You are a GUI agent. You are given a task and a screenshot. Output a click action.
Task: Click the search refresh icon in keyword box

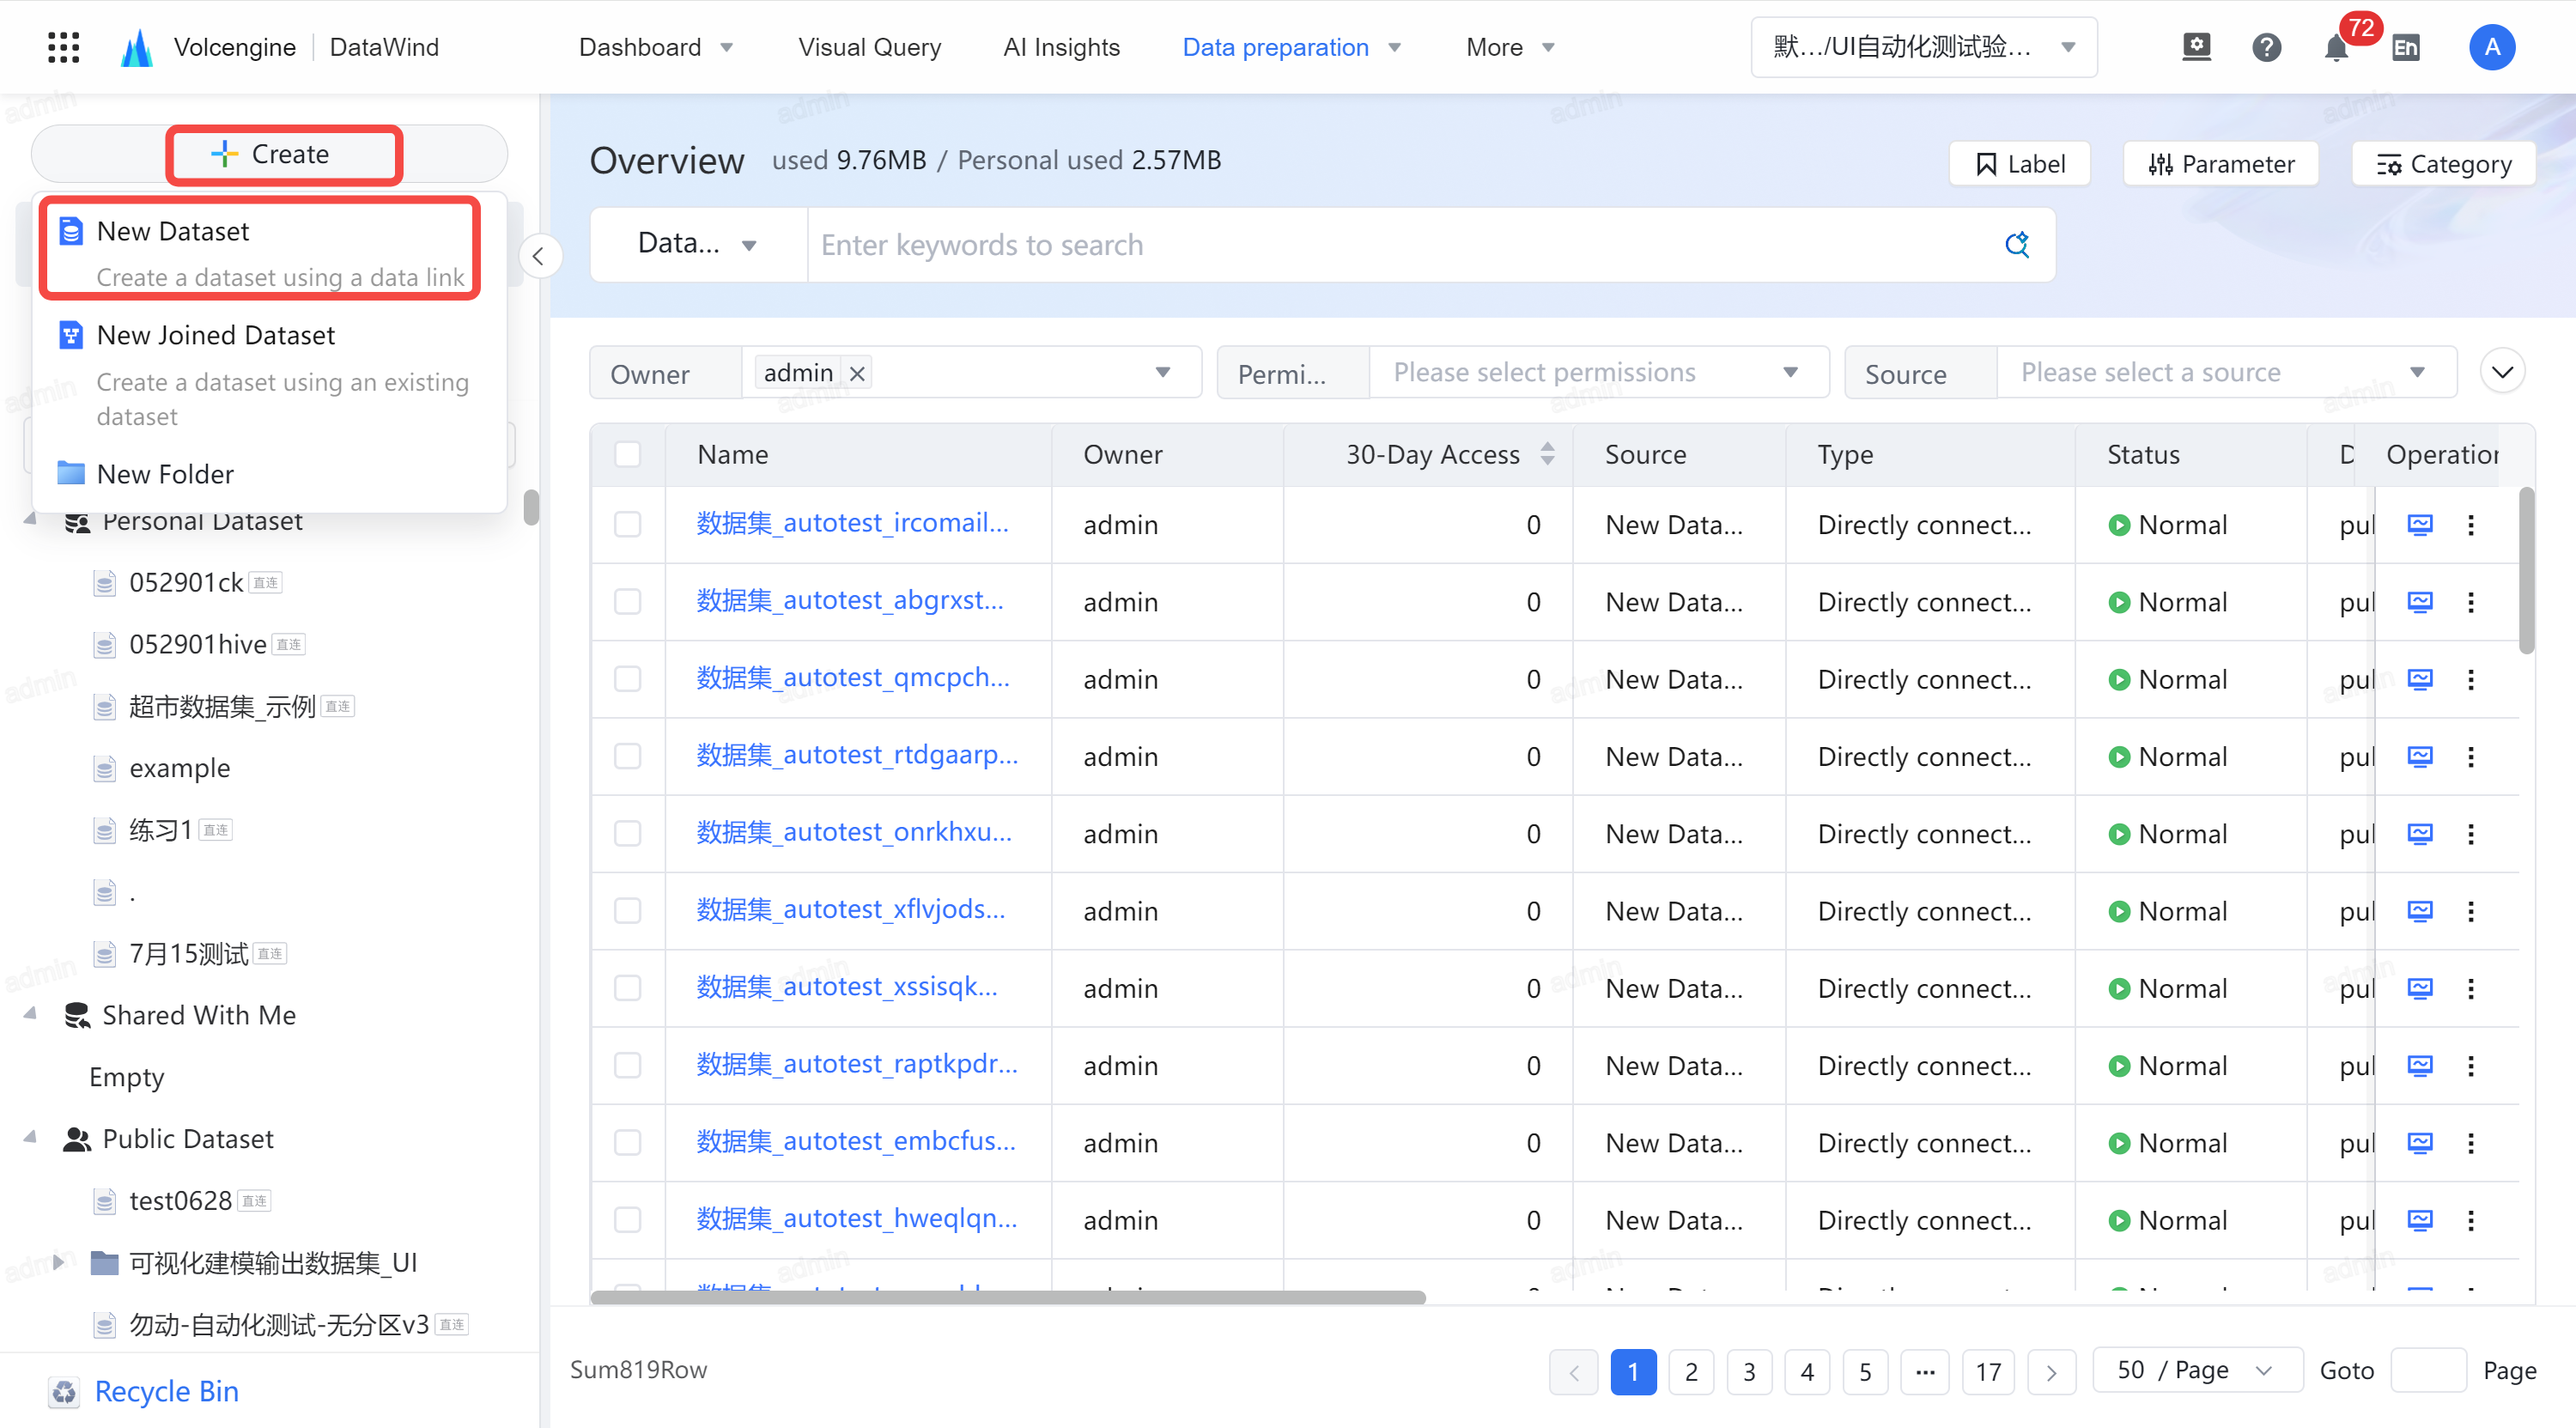[x=2017, y=245]
